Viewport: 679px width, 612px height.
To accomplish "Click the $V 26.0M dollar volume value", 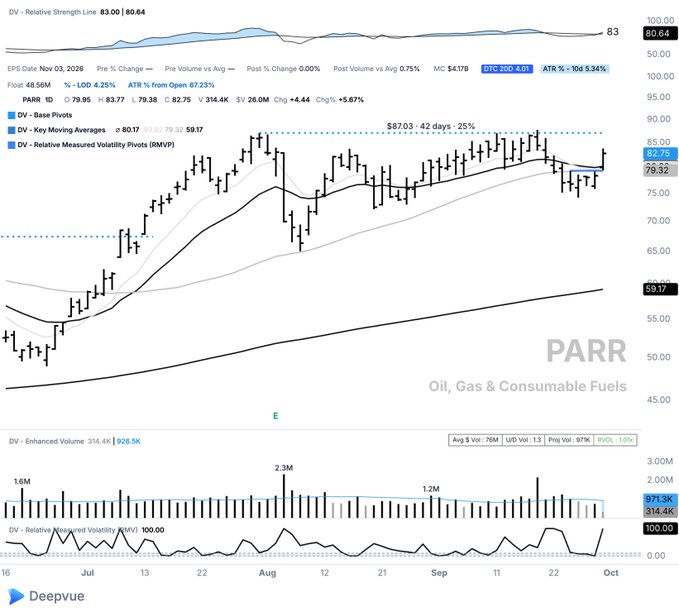I will pos(252,100).
